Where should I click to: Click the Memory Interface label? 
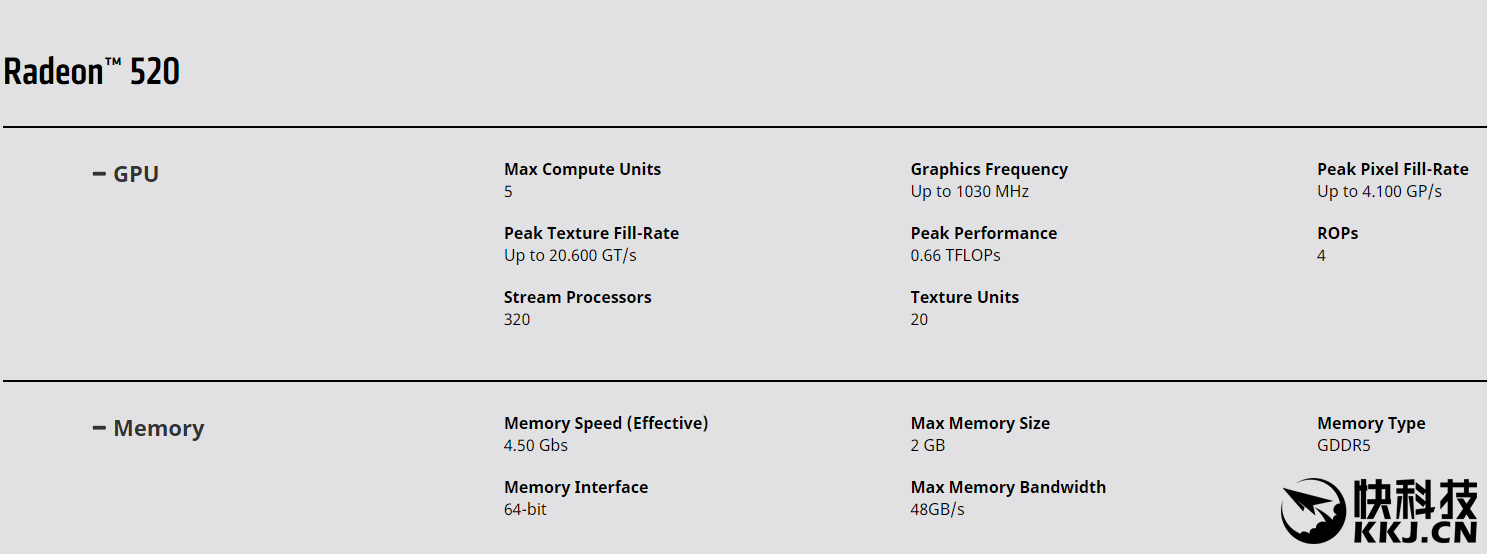coord(576,487)
